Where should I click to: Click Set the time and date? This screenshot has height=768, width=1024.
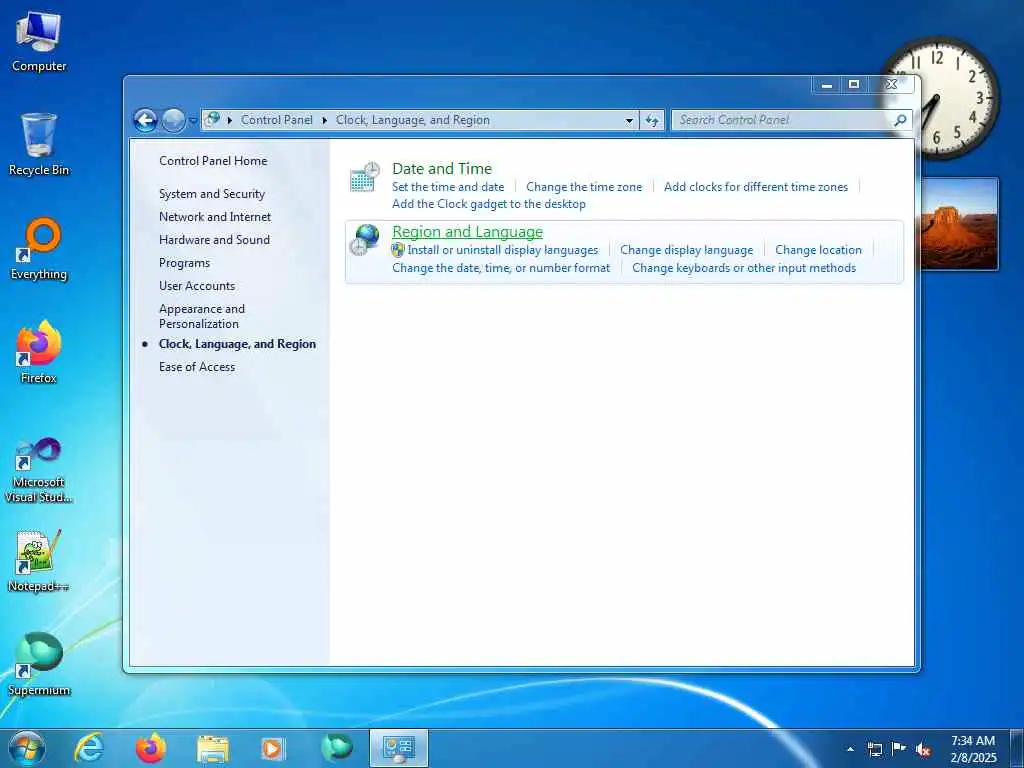[448, 187]
